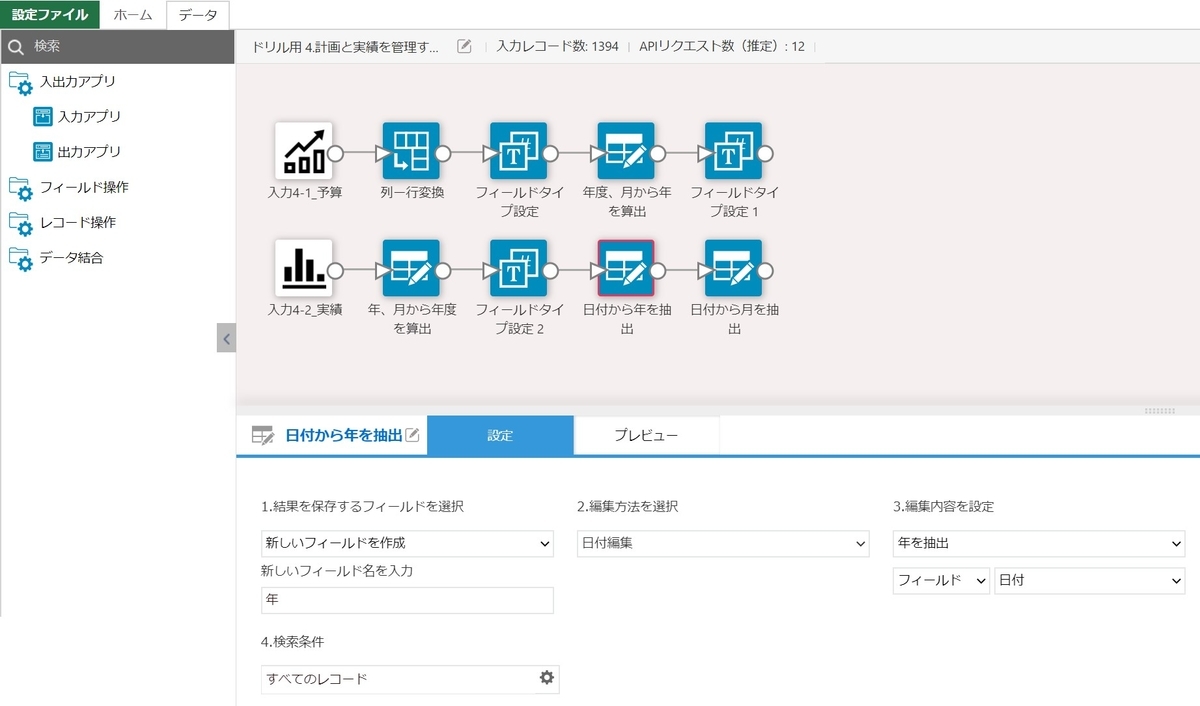
Task: Select the 日付から月を抽出 node icon
Action: pyautogui.click(x=733, y=268)
